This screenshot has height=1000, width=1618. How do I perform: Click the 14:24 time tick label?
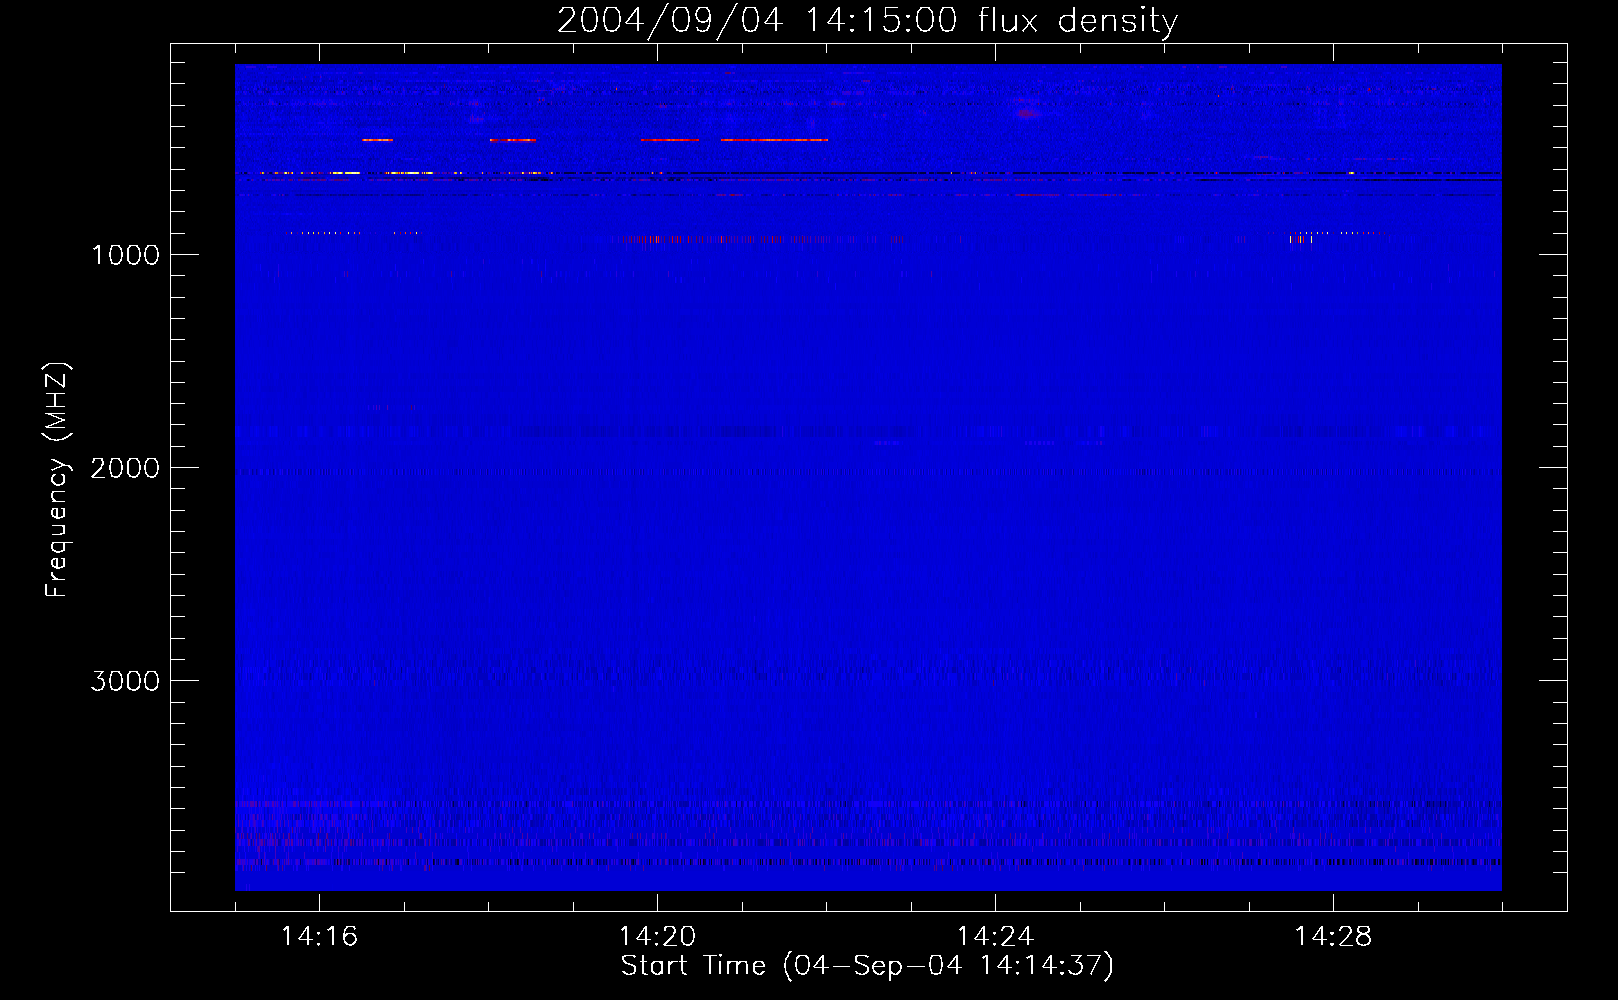(x=995, y=936)
